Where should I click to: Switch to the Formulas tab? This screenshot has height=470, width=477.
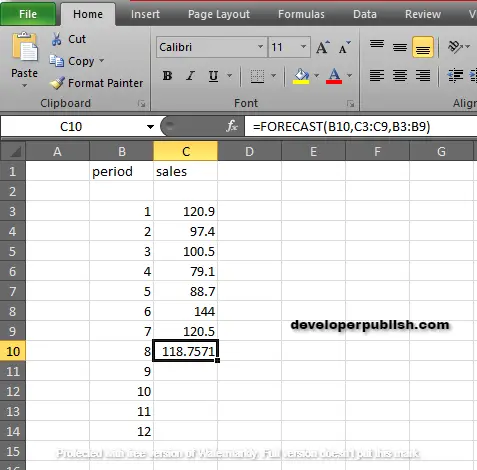pyautogui.click(x=301, y=14)
